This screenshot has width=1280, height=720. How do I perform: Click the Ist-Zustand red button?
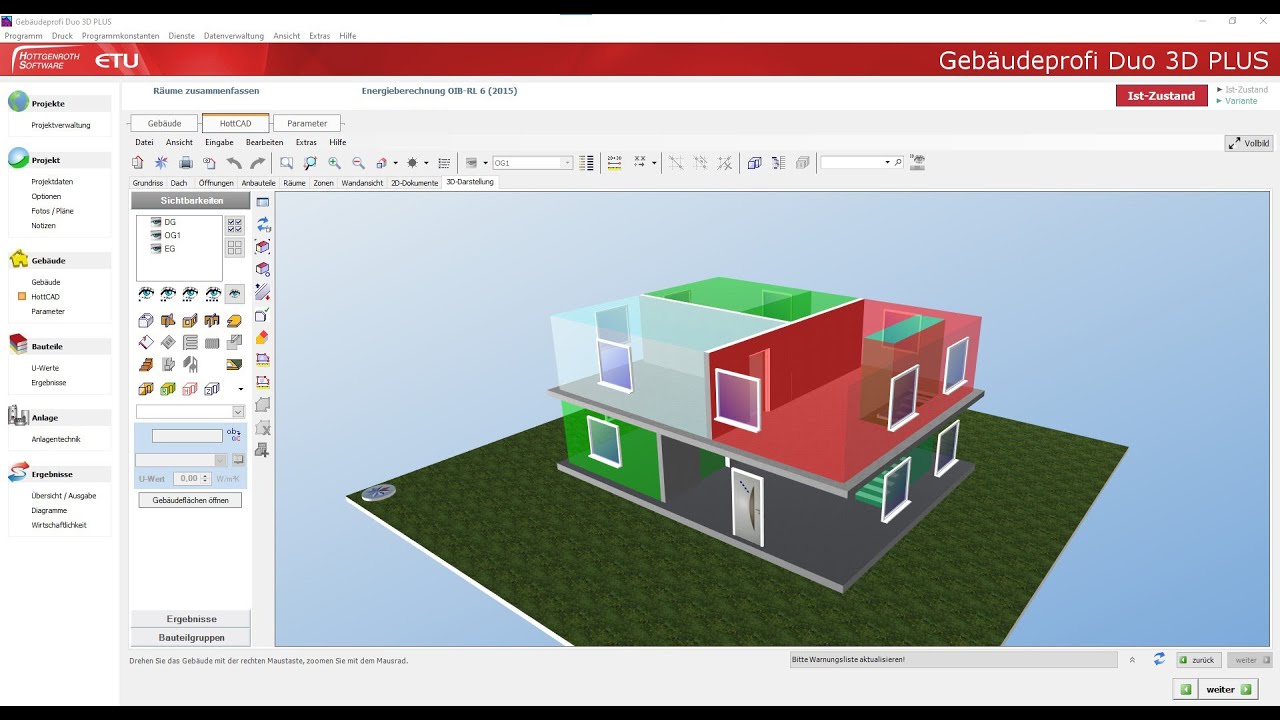pos(1161,96)
